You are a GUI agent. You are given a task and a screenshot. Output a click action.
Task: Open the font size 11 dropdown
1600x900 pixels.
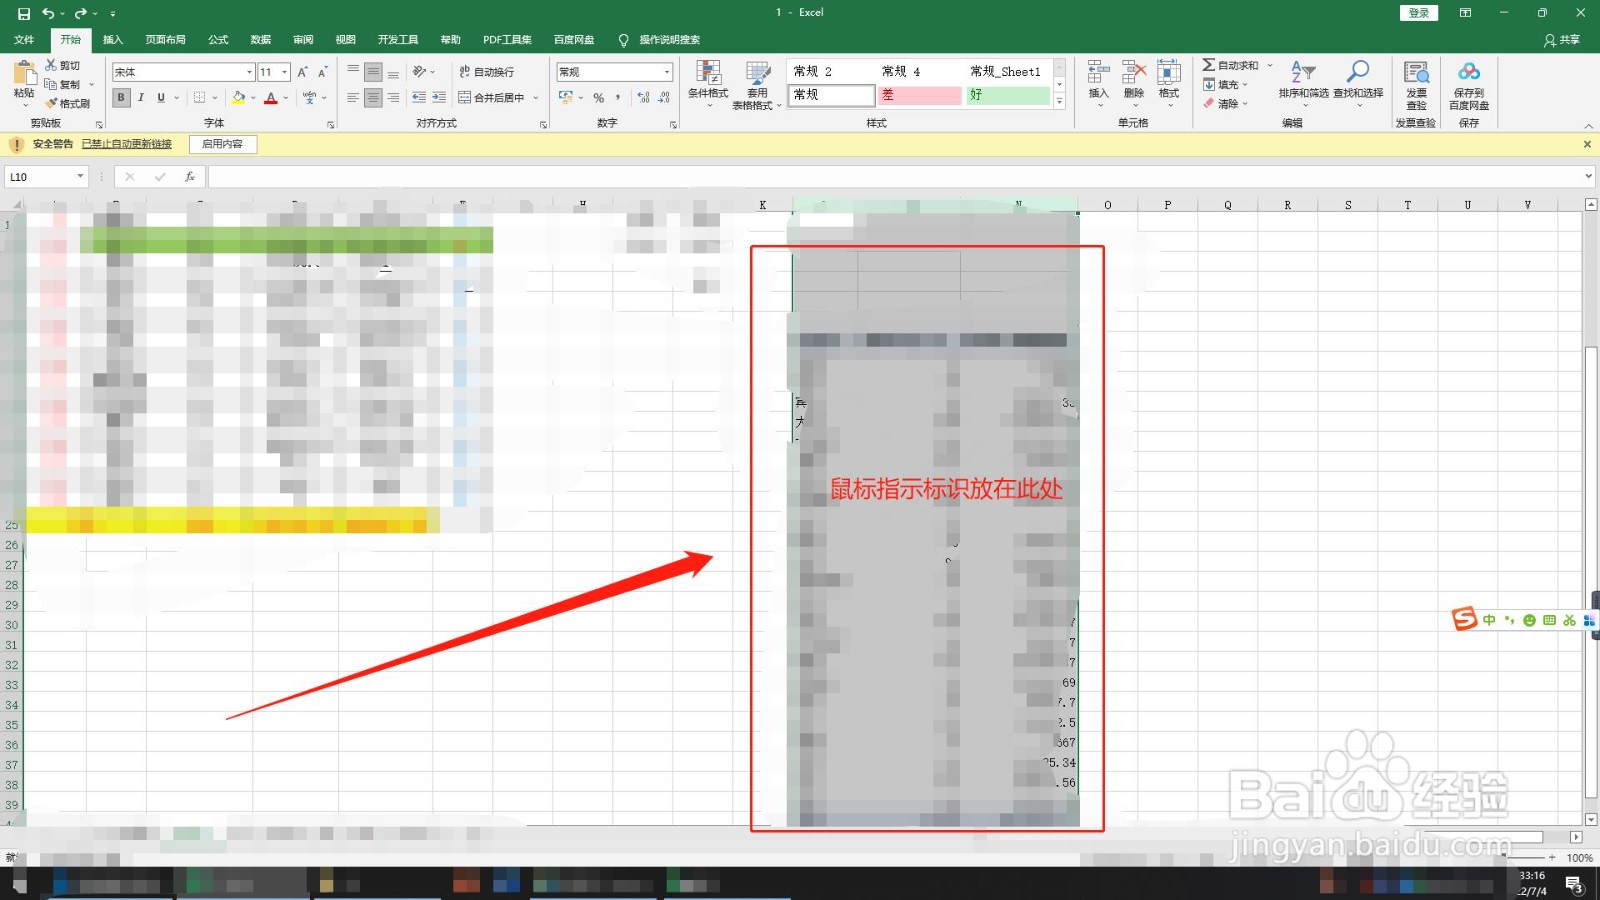(x=285, y=72)
